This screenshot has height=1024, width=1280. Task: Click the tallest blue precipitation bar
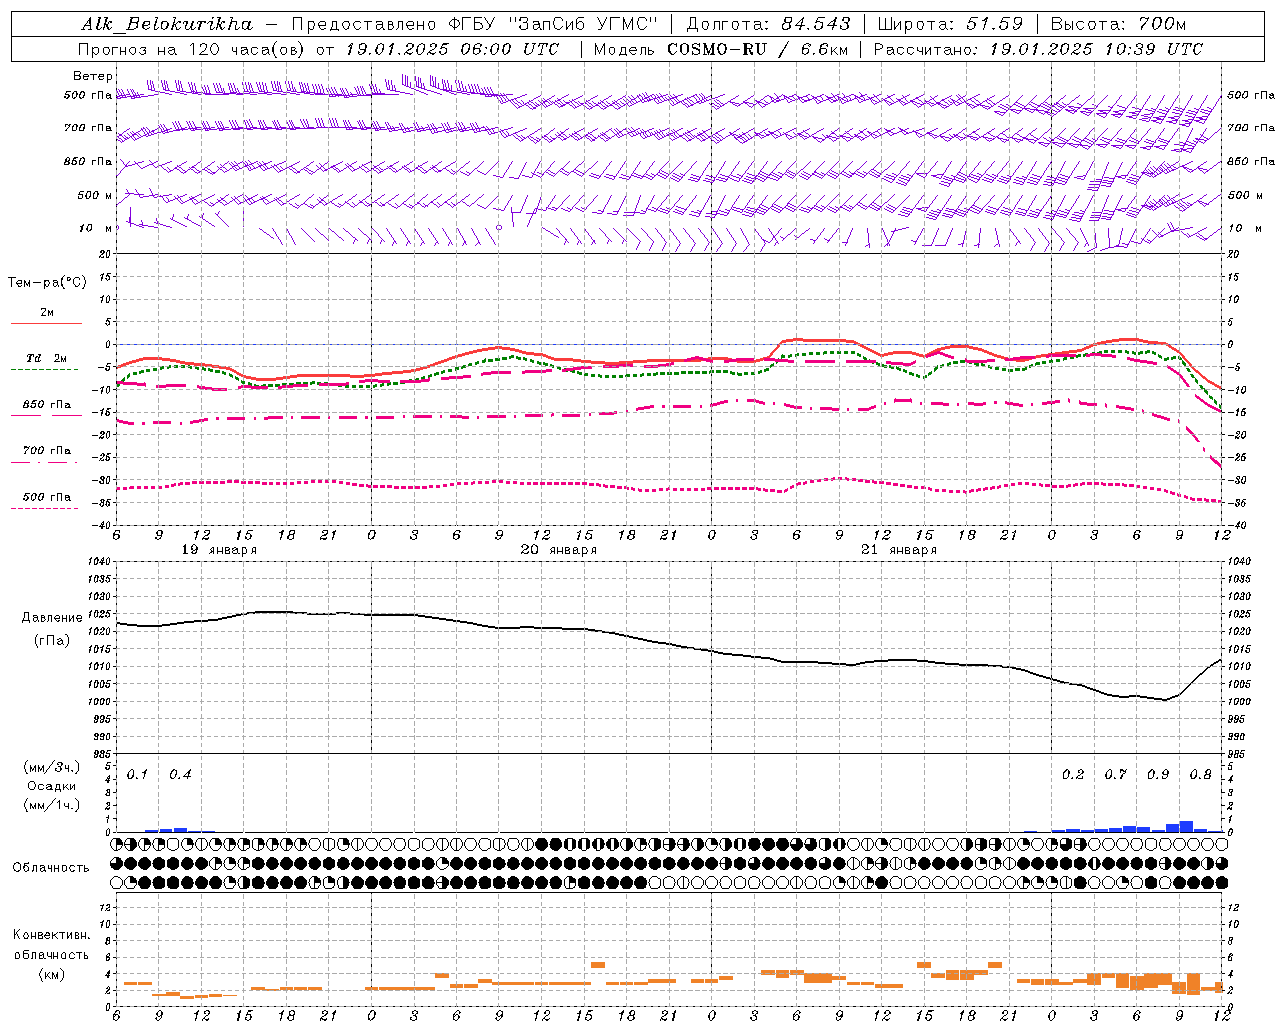[x=1187, y=827]
